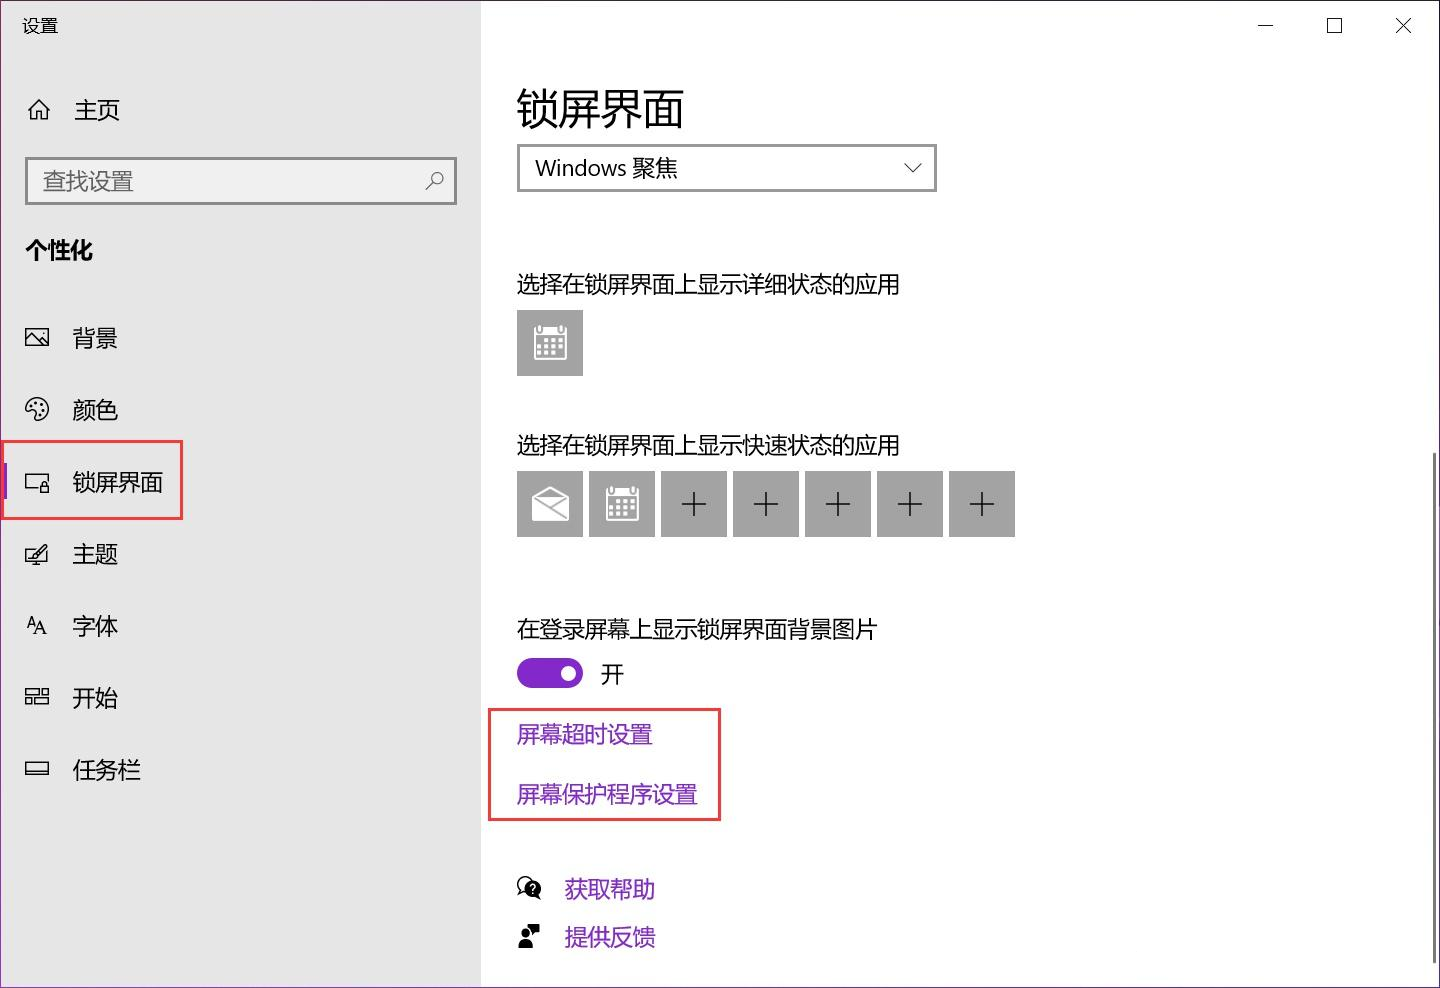Click the 获取帮助 link
Viewport: 1440px width, 988px height.
click(610, 889)
